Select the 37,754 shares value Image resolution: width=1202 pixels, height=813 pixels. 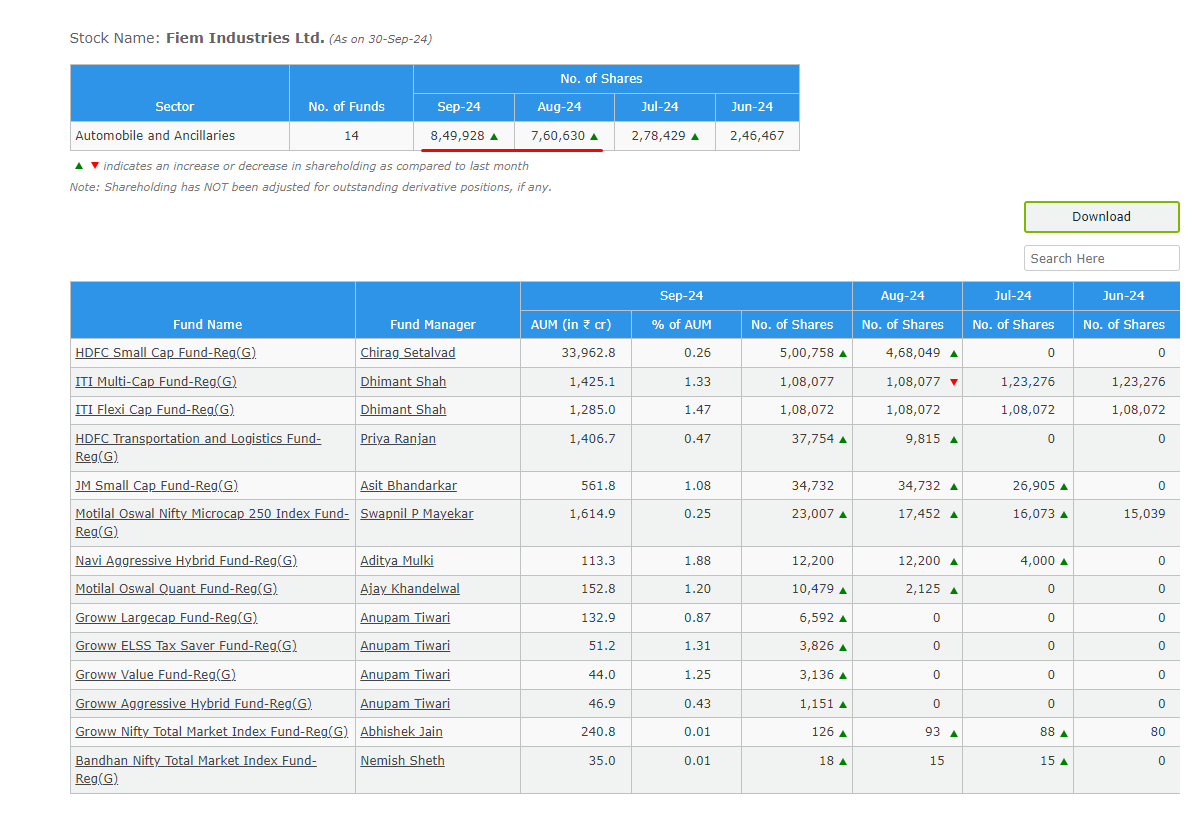tap(813, 439)
